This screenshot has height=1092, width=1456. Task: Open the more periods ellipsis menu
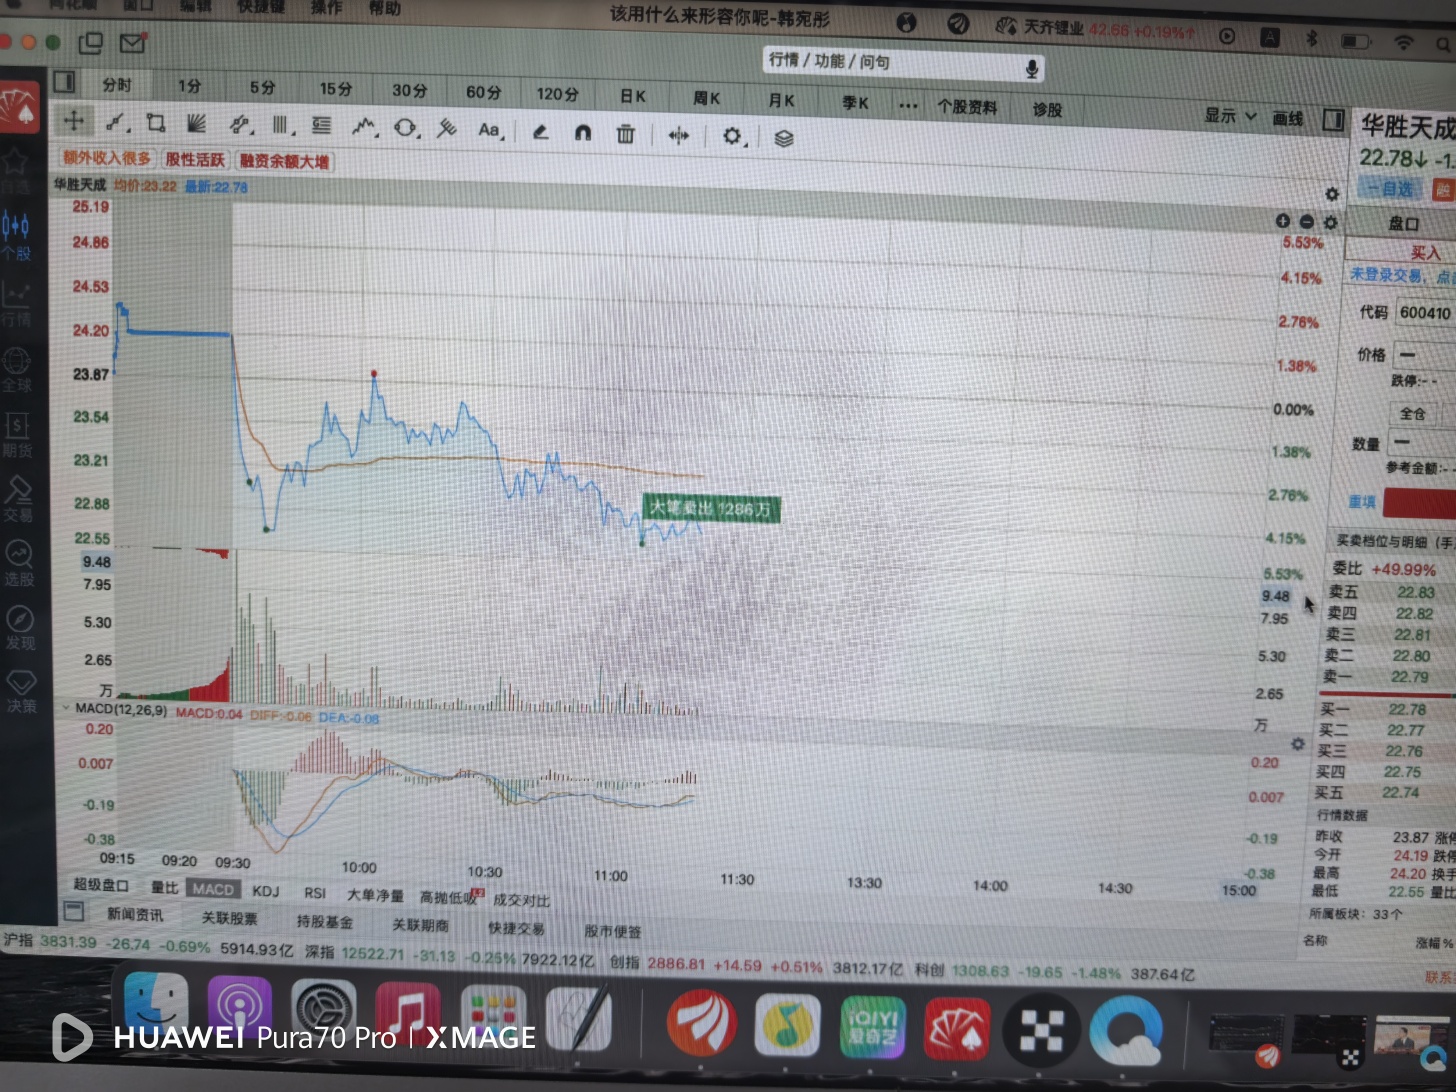click(908, 105)
